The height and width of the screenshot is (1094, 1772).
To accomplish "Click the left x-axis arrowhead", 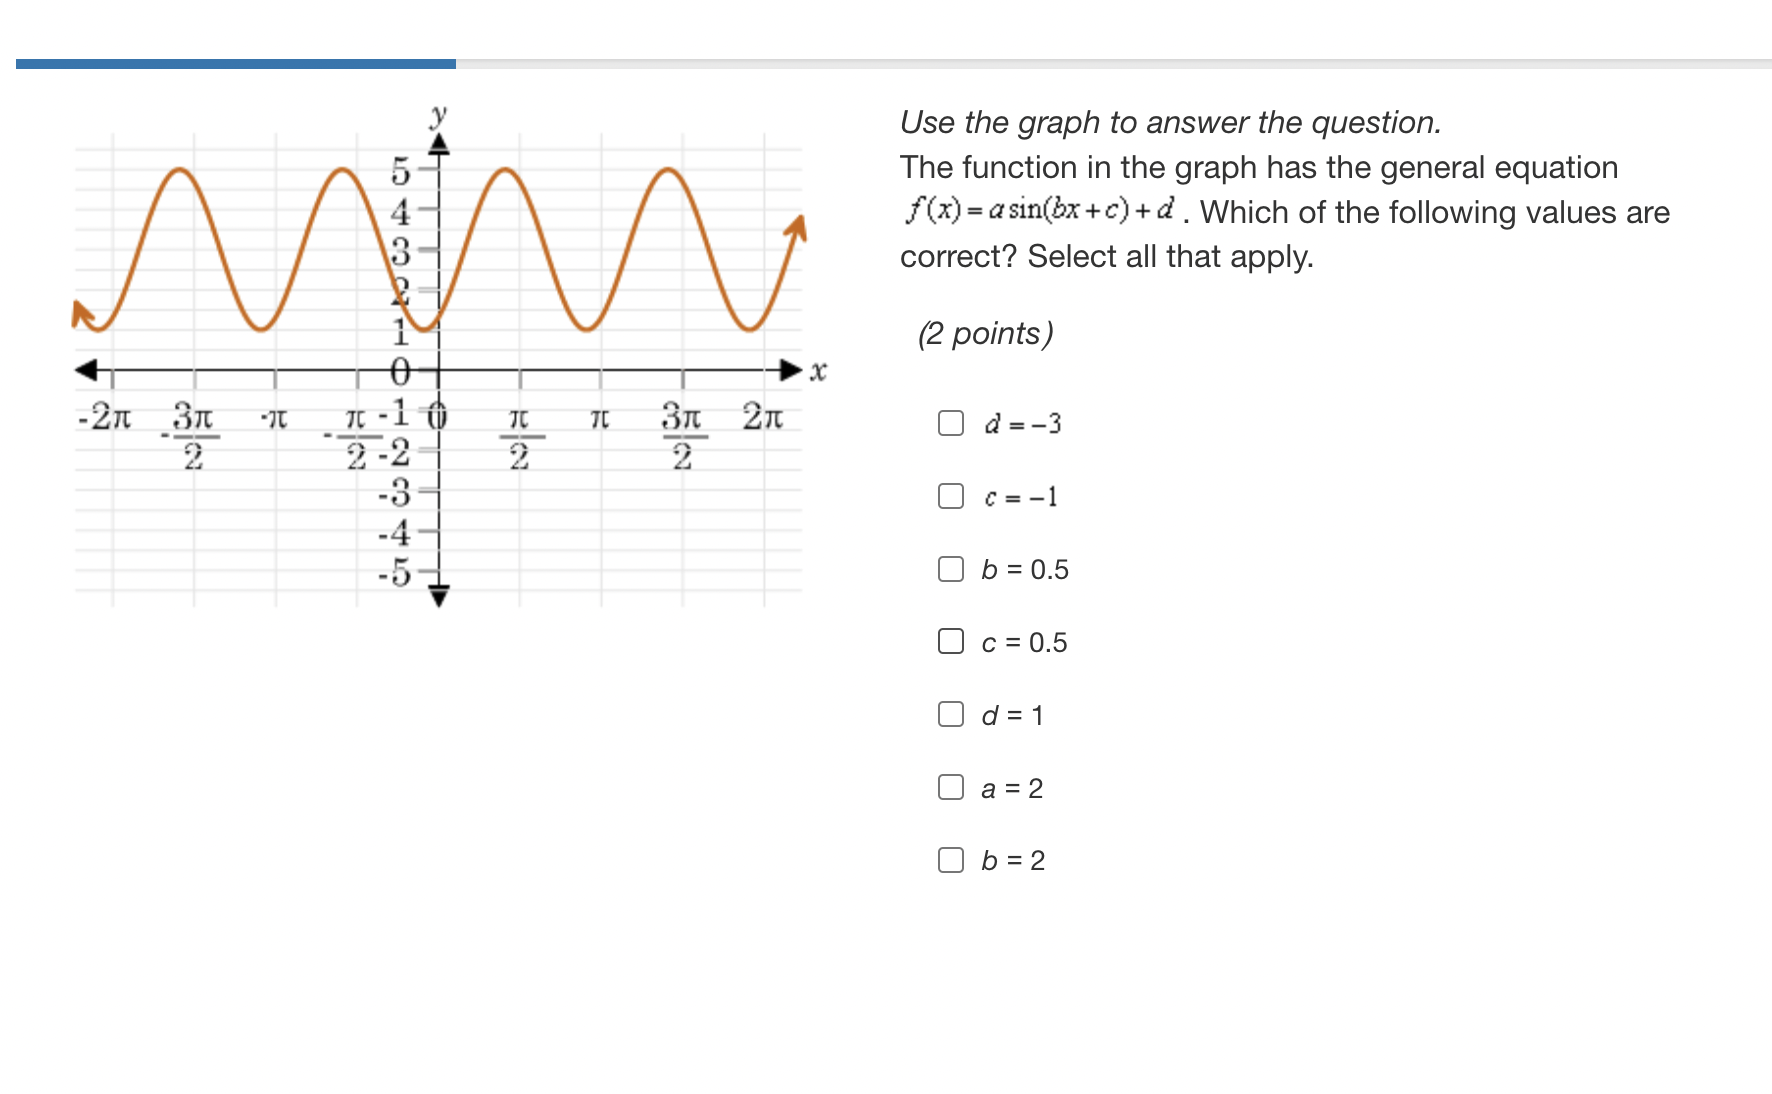I will [88, 370].
